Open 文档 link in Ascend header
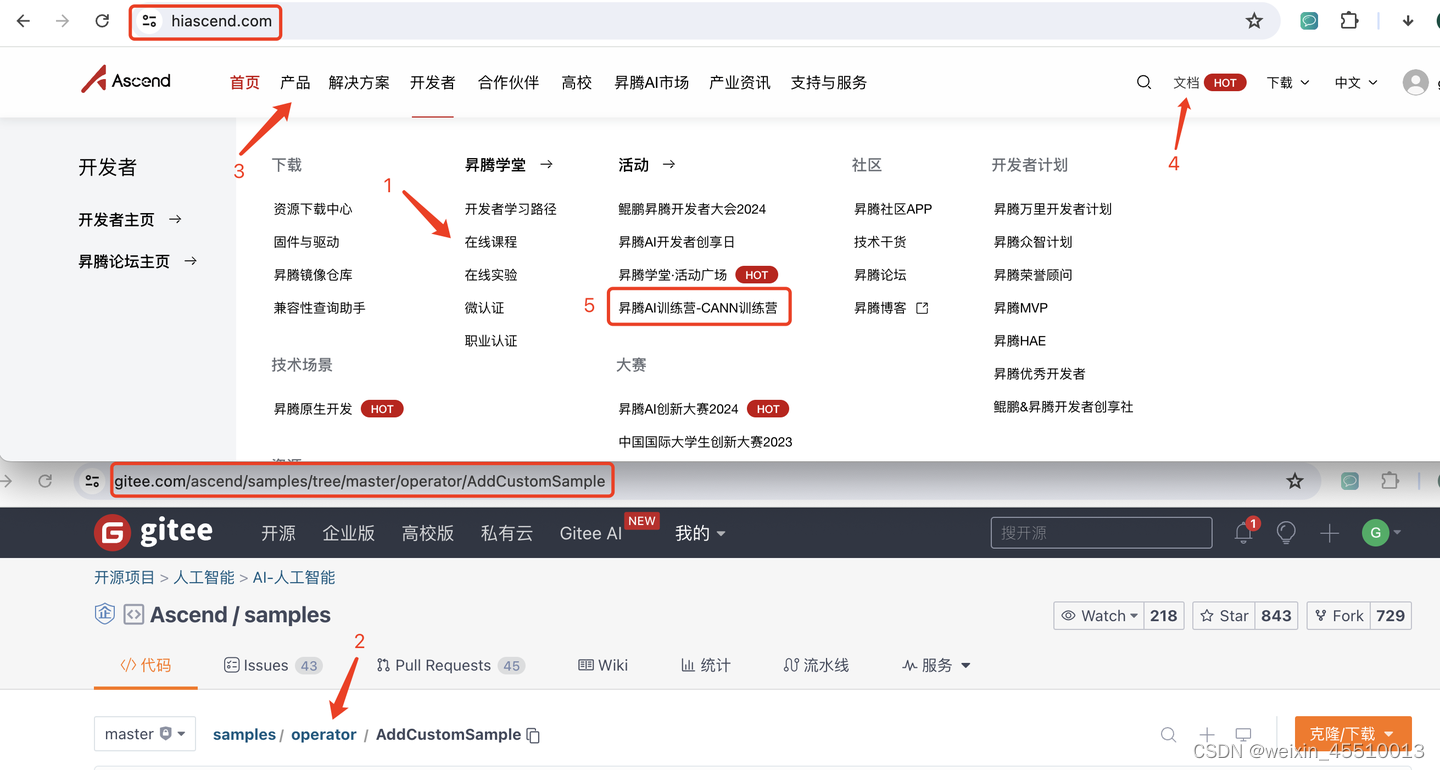Image resolution: width=1440 pixels, height=770 pixels. click(x=1186, y=83)
